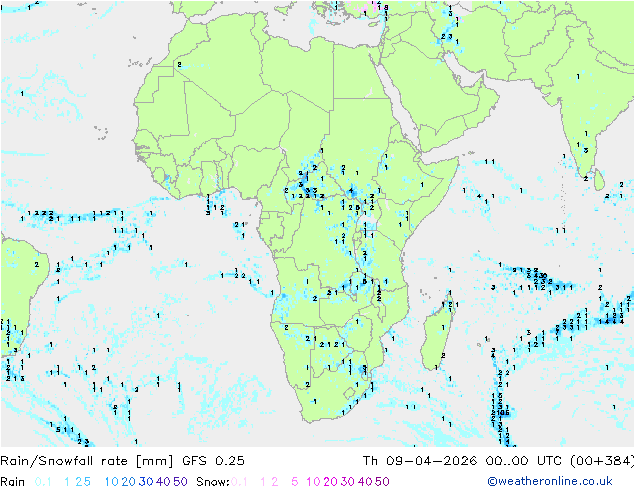Image resolution: width=634 pixels, height=490 pixels.
Task: Pick the Snow 30 legend value
Action: click(x=348, y=482)
